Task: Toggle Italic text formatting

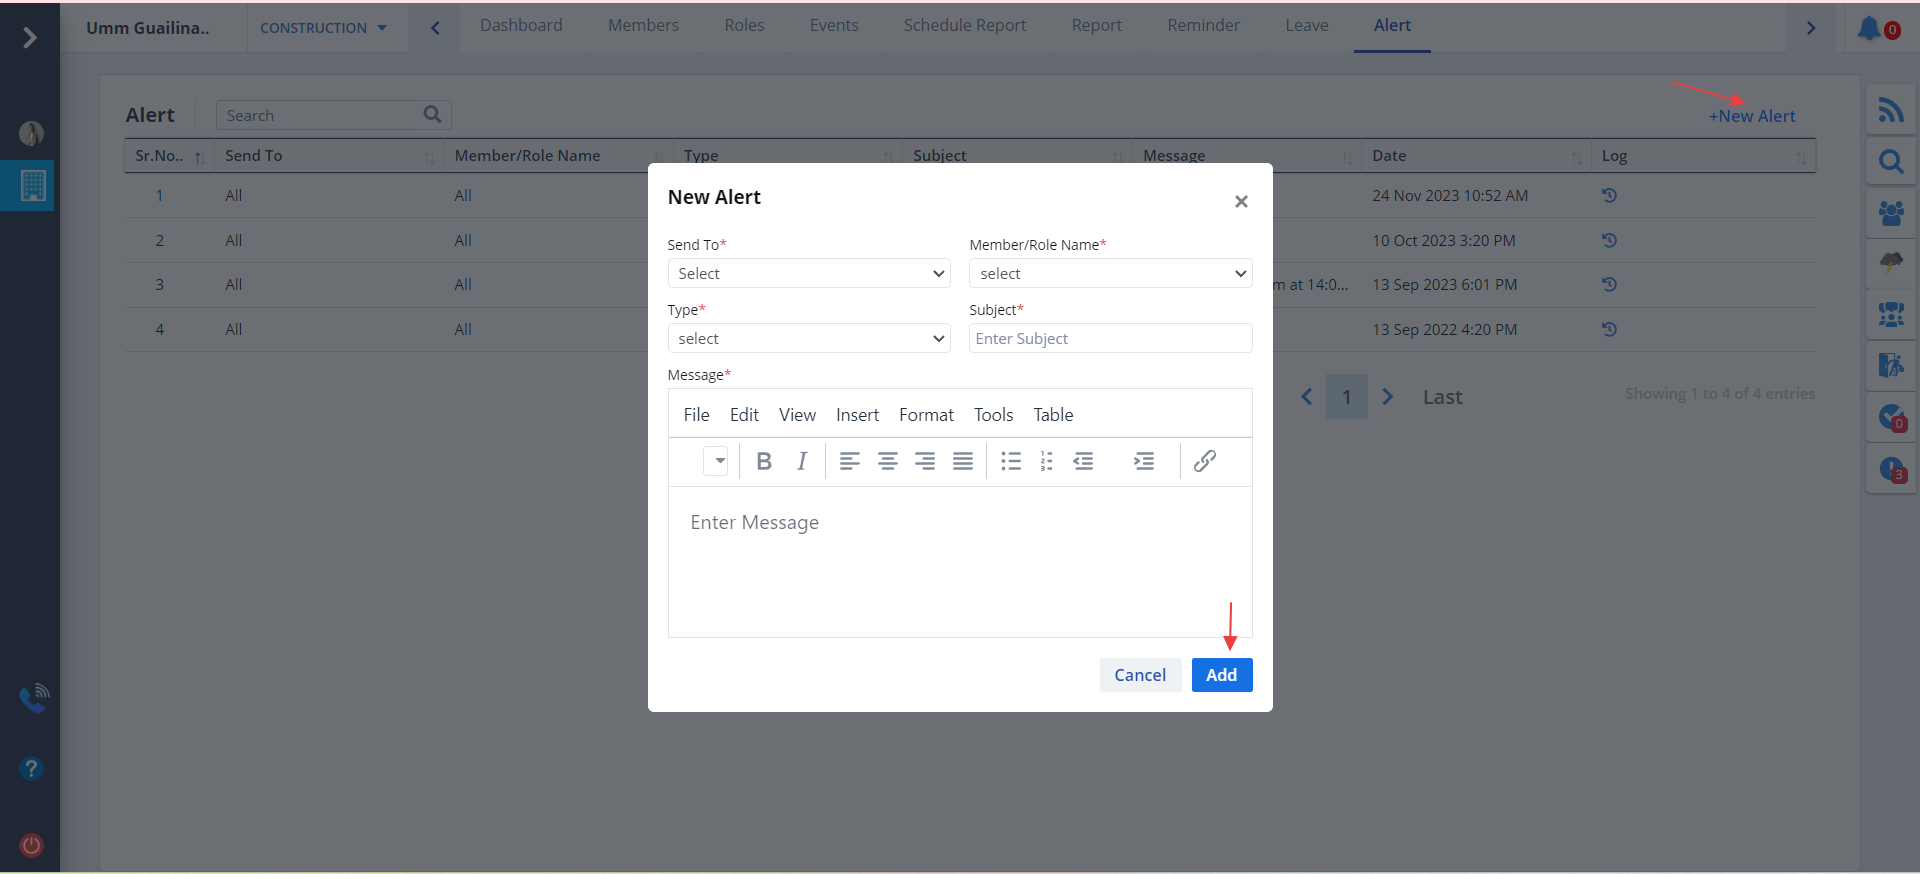Action: [x=802, y=461]
